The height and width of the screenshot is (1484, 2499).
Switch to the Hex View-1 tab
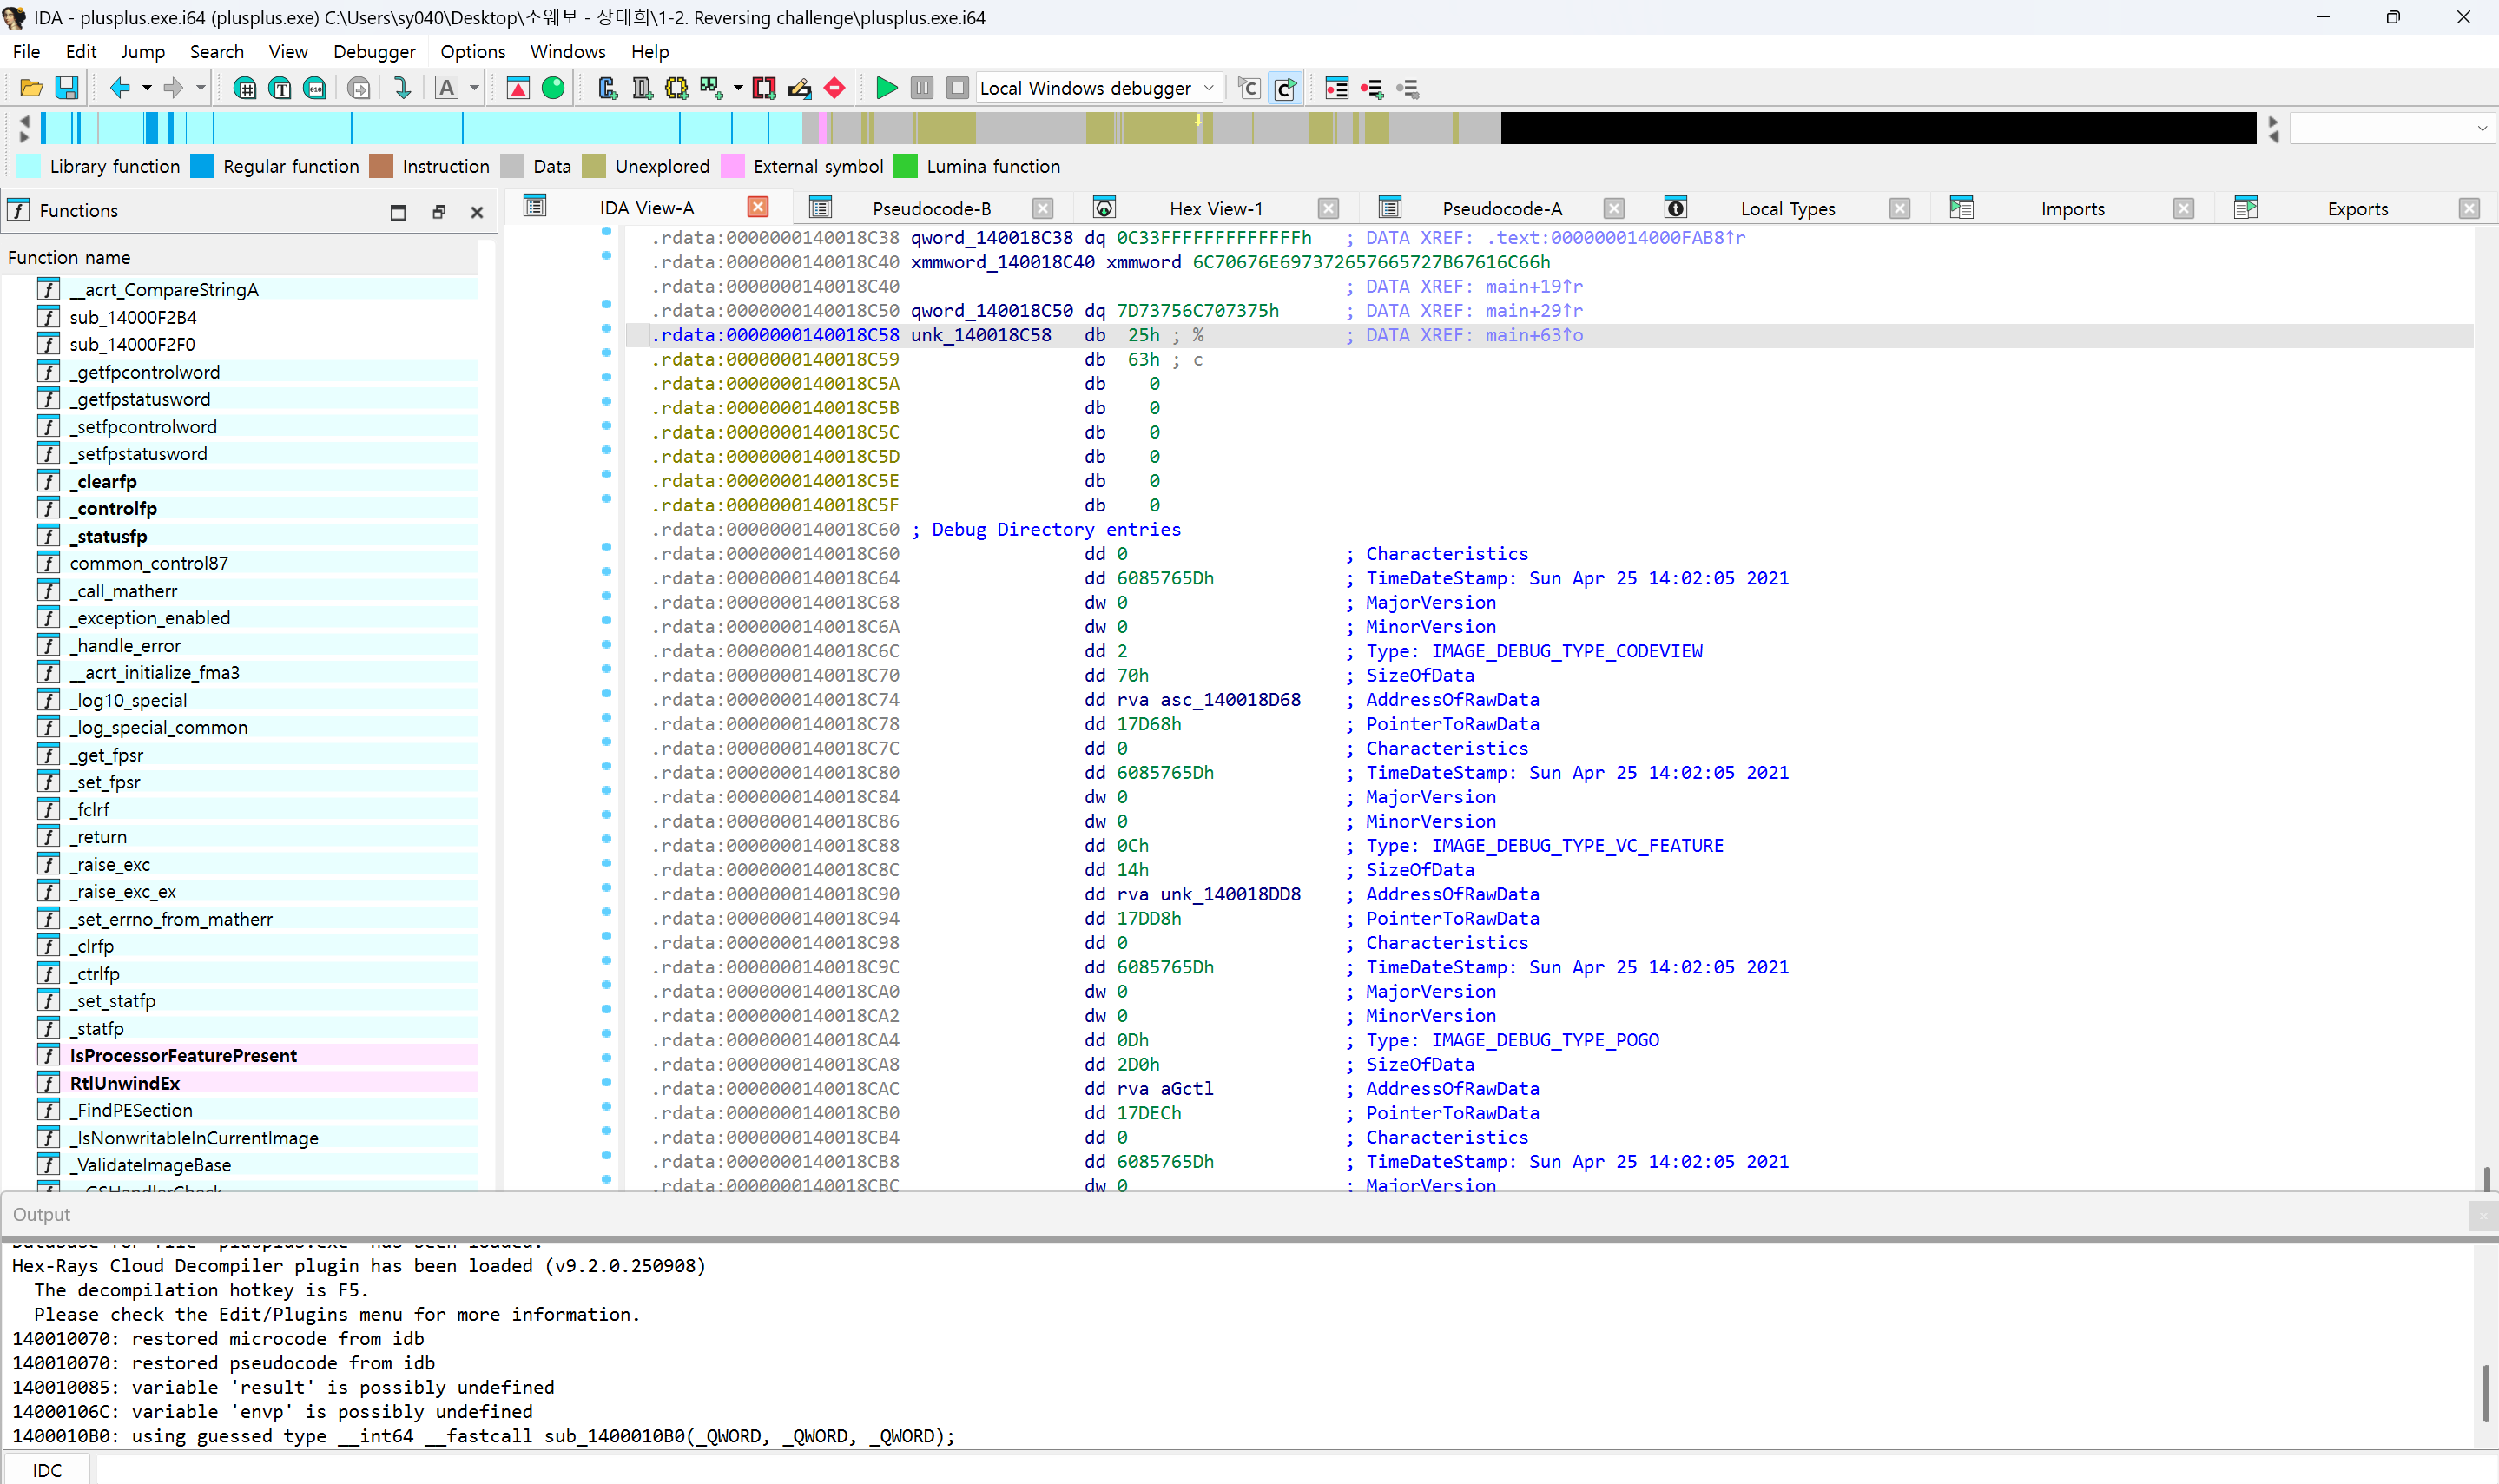pyautogui.click(x=1216, y=208)
